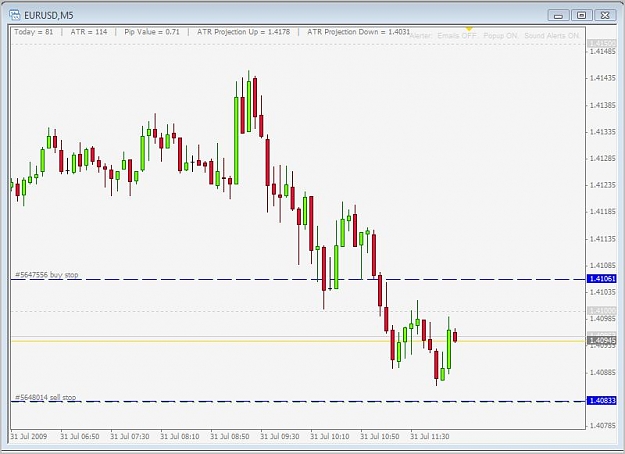Viewport: 625px width, 454px height.
Task: Click the yellow chart shift marker triangle
Action: pos(469,29)
